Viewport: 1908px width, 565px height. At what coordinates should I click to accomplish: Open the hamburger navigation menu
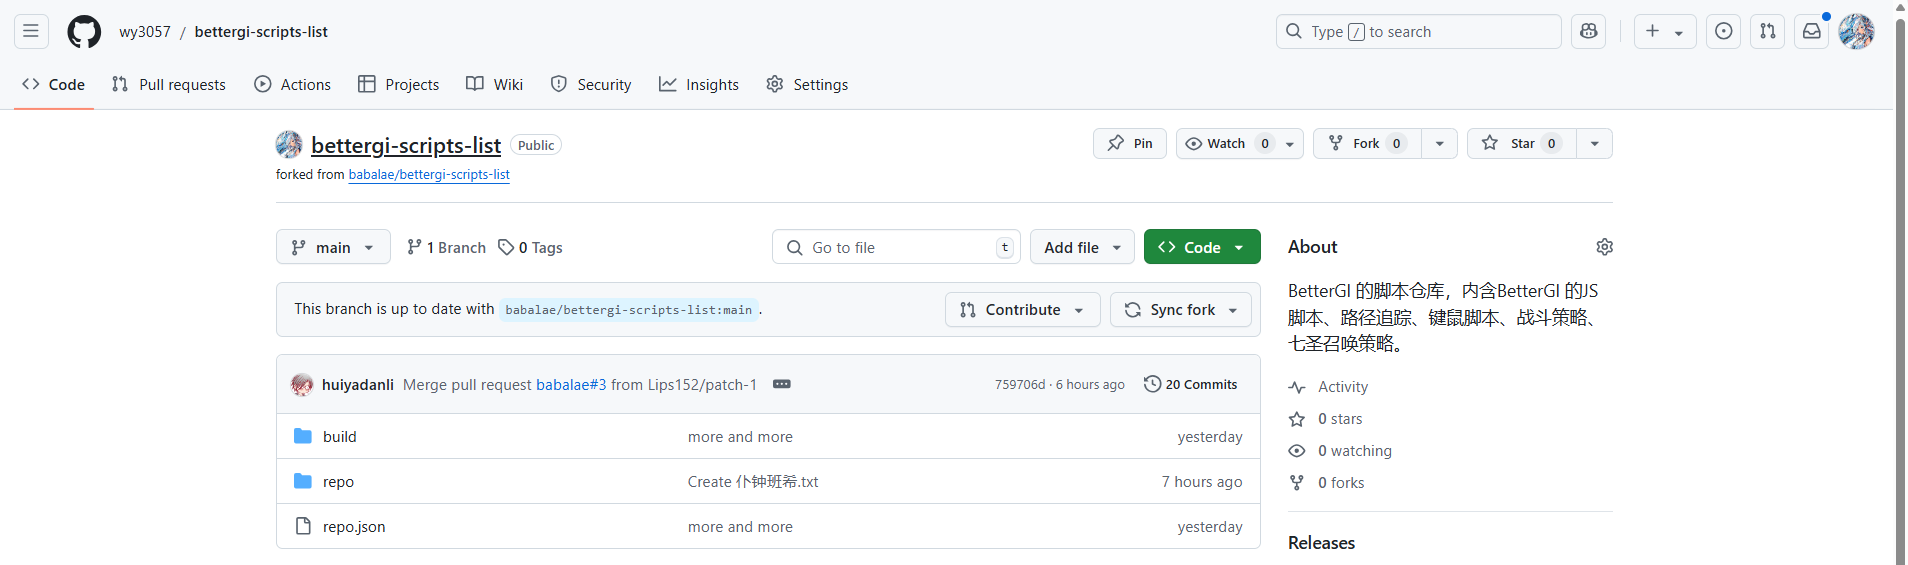tap(31, 31)
